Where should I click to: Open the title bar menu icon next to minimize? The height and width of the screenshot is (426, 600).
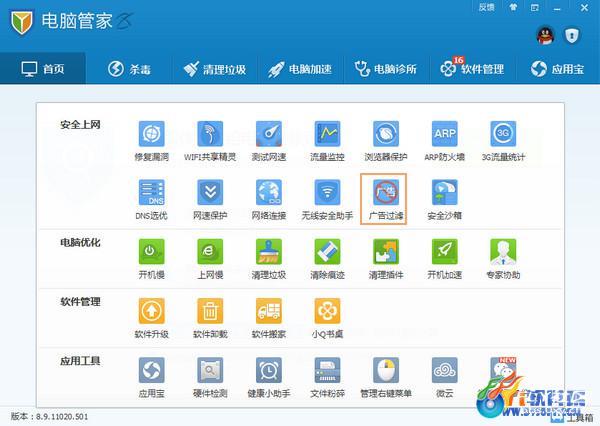pyautogui.click(x=535, y=7)
